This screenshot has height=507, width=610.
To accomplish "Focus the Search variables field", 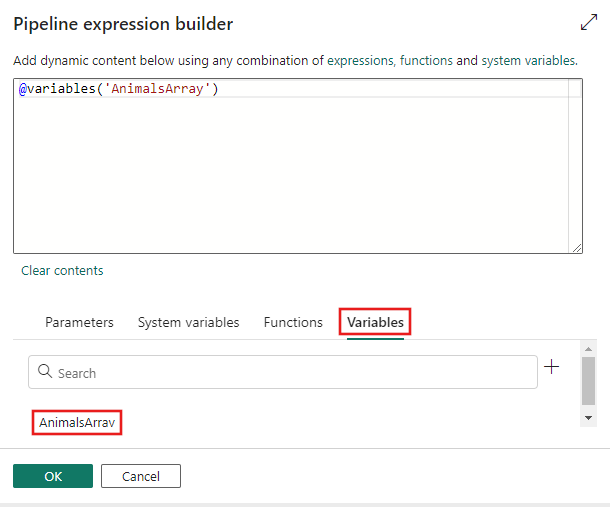I will pyautogui.click(x=283, y=372).
